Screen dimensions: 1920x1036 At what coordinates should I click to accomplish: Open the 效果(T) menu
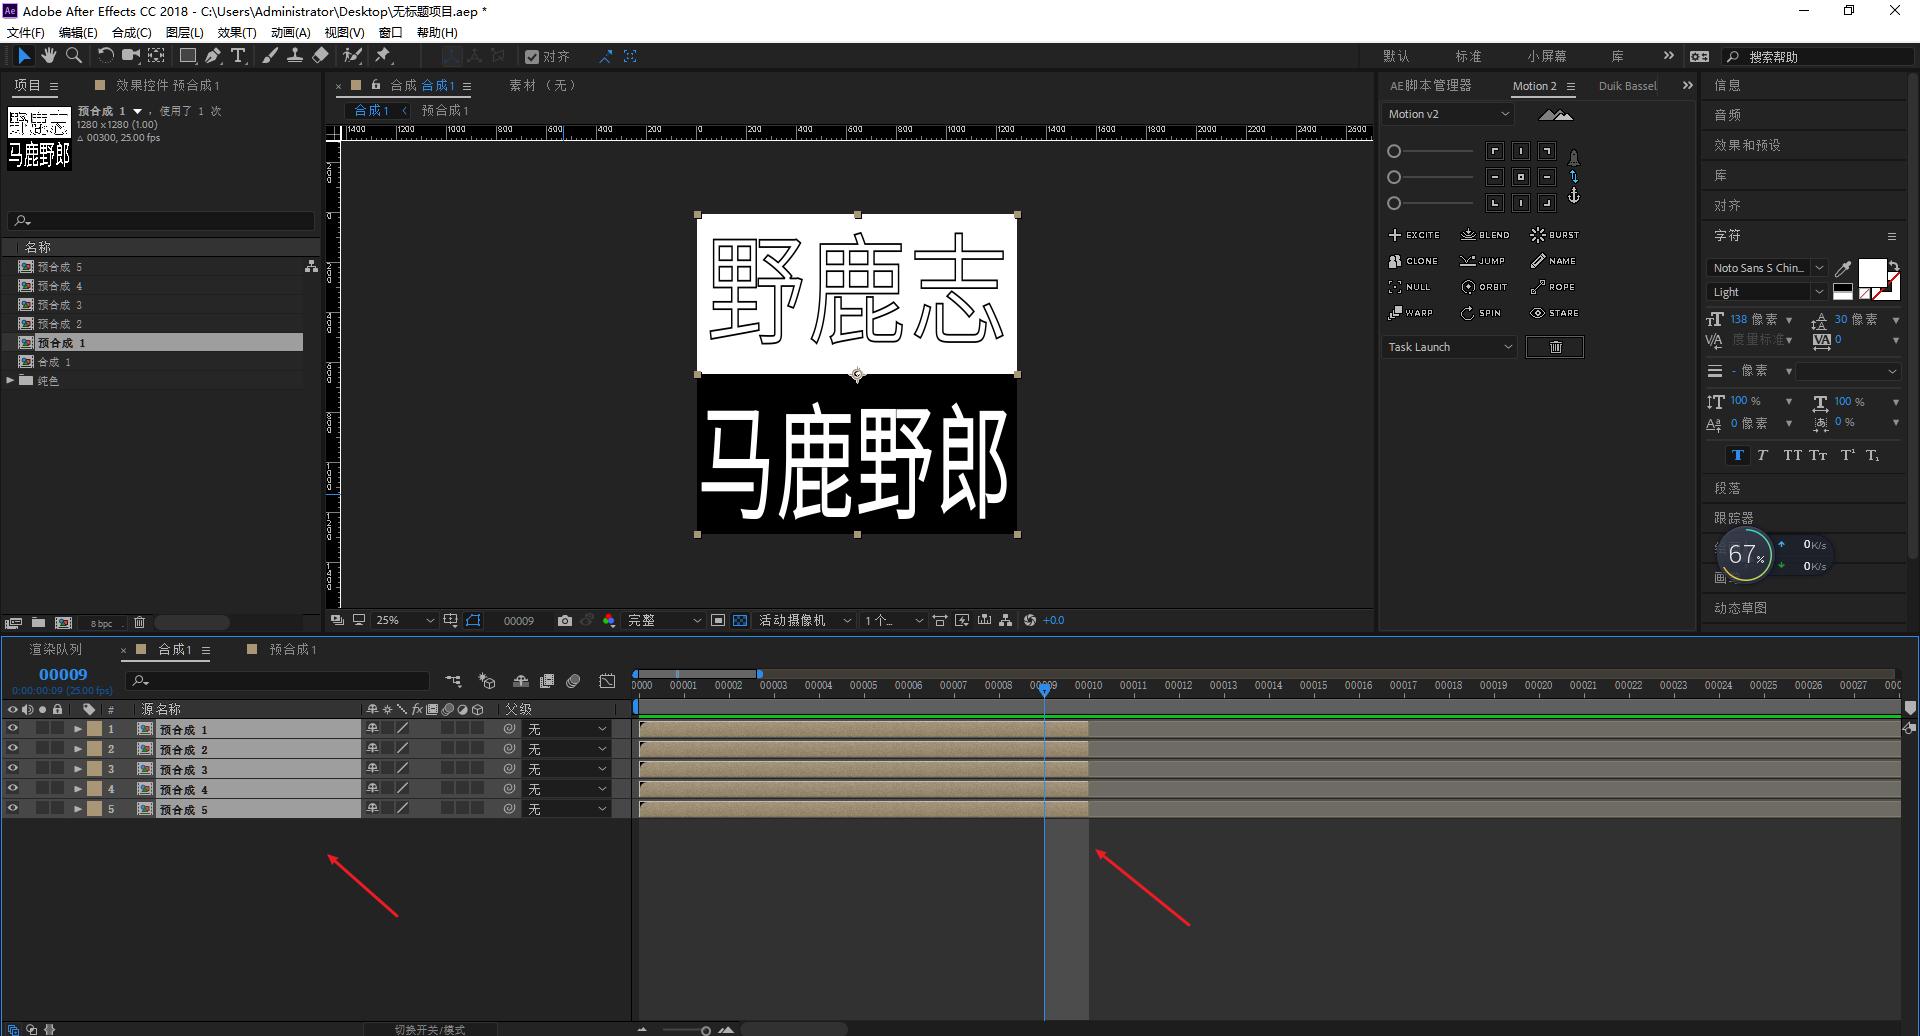(x=237, y=32)
